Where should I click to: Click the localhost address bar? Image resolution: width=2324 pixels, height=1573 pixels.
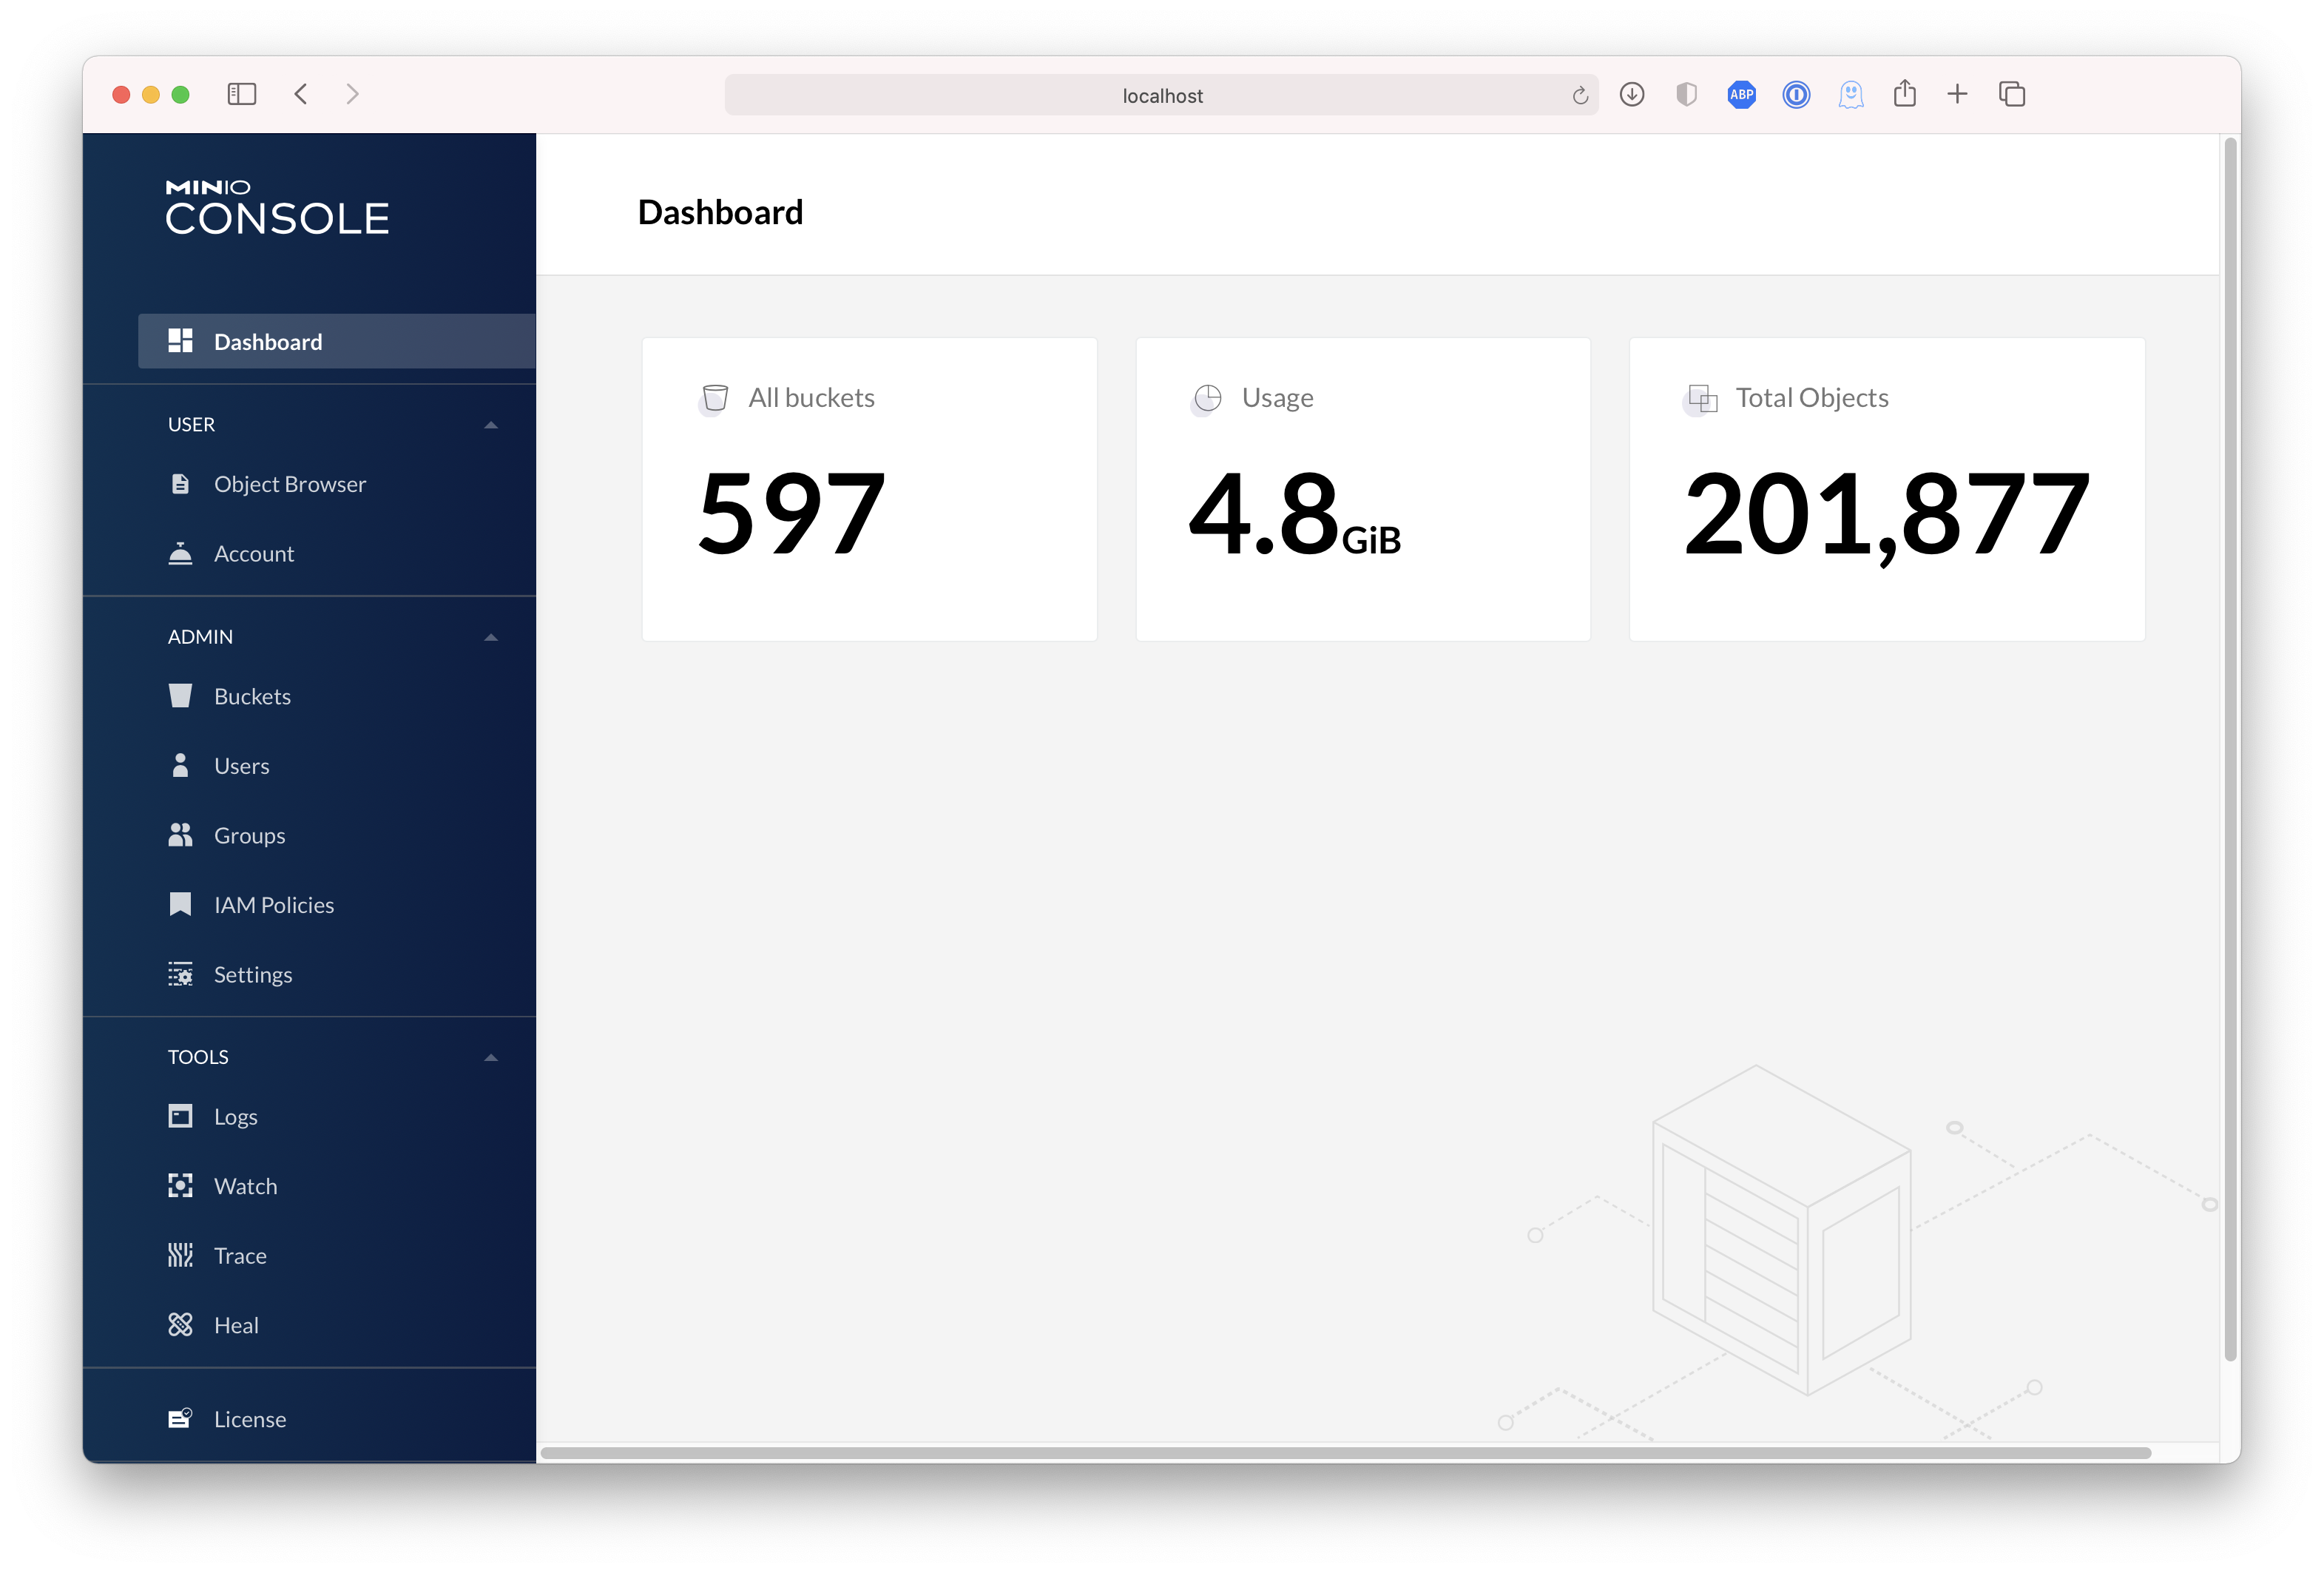coord(1161,94)
